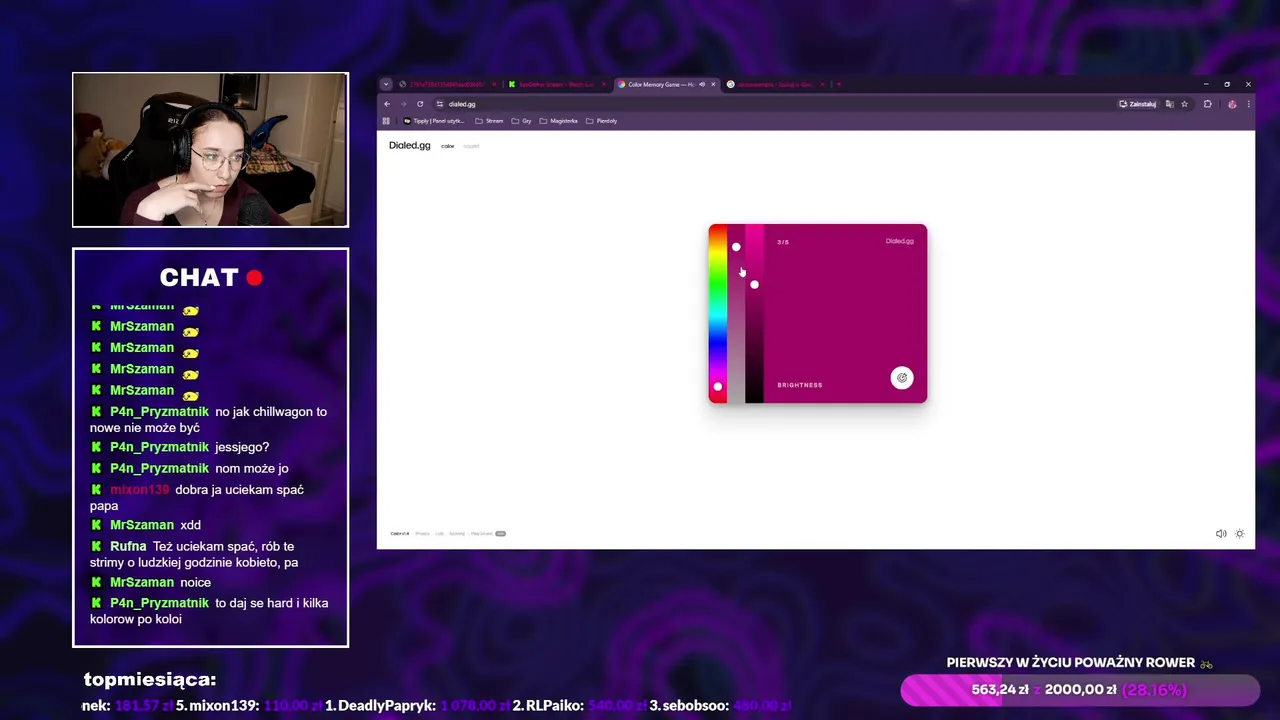1280x720 pixels.
Task: Click the Privacy footer link
Action: click(423, 534)
